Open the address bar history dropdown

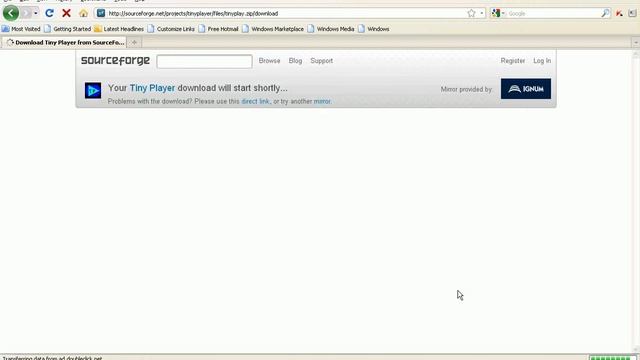pos(482,13)
